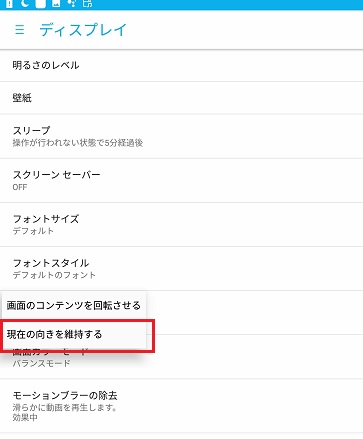Tap the save-disk icon in status bar
Image resolution: width=363 pixels, height=439 pixels.
pos(87,3)
